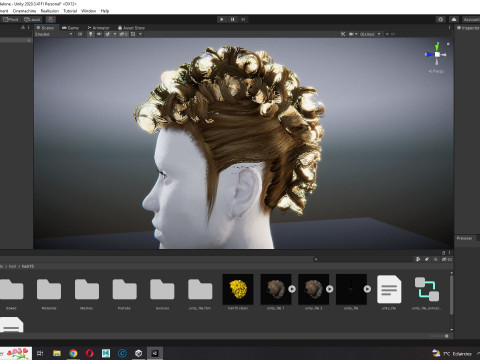Open the Shaded draw mode dropdown

point(53,34)
